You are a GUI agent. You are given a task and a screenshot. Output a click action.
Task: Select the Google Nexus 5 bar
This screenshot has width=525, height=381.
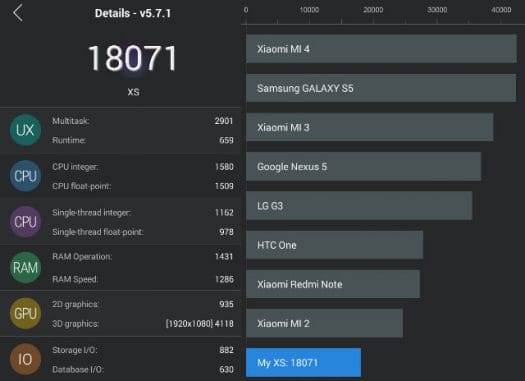(x=364, y=166)
